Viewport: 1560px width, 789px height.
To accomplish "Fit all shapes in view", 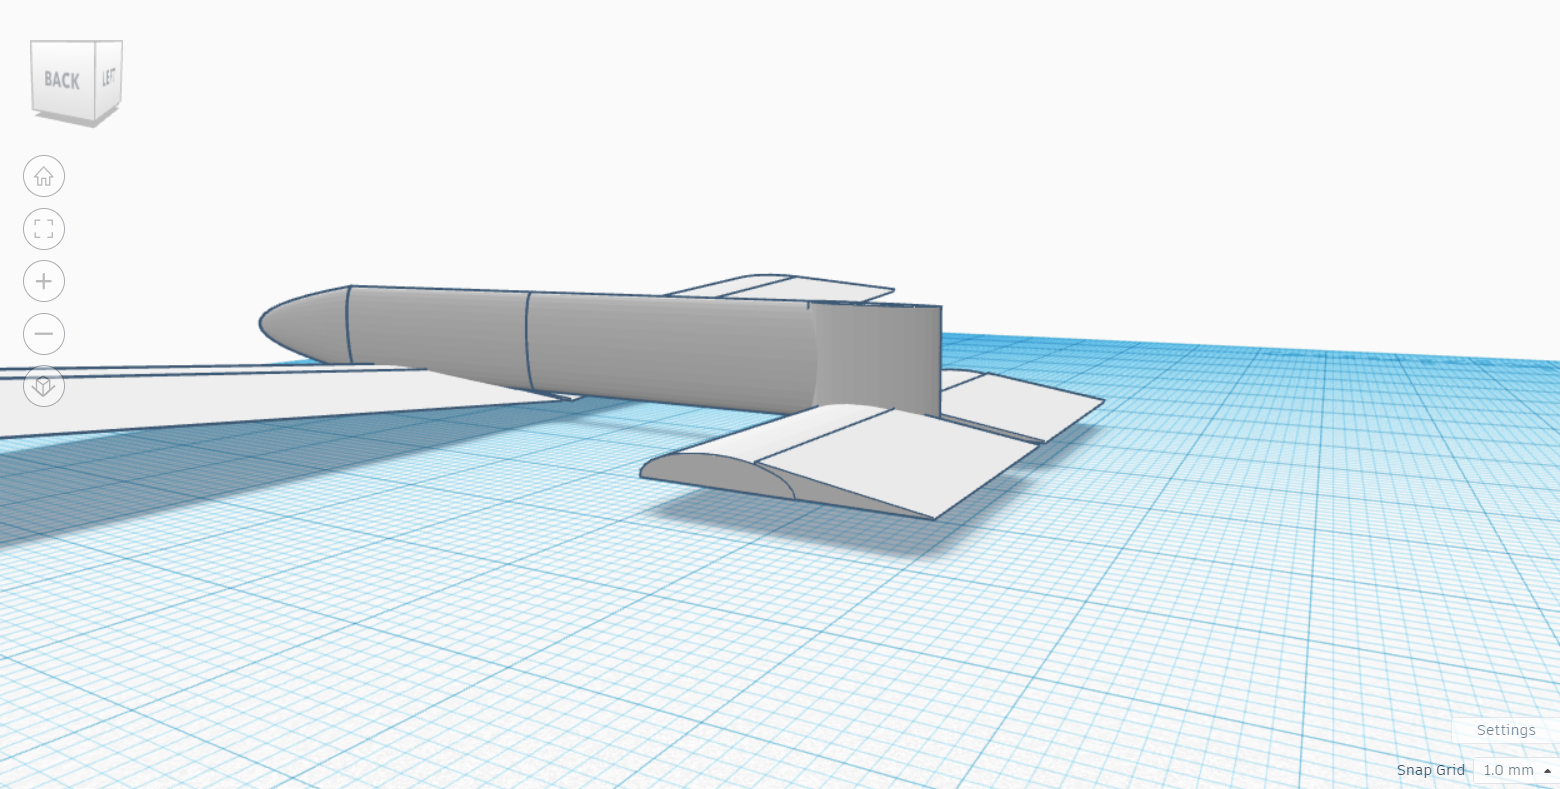I will tap(44, 229).
